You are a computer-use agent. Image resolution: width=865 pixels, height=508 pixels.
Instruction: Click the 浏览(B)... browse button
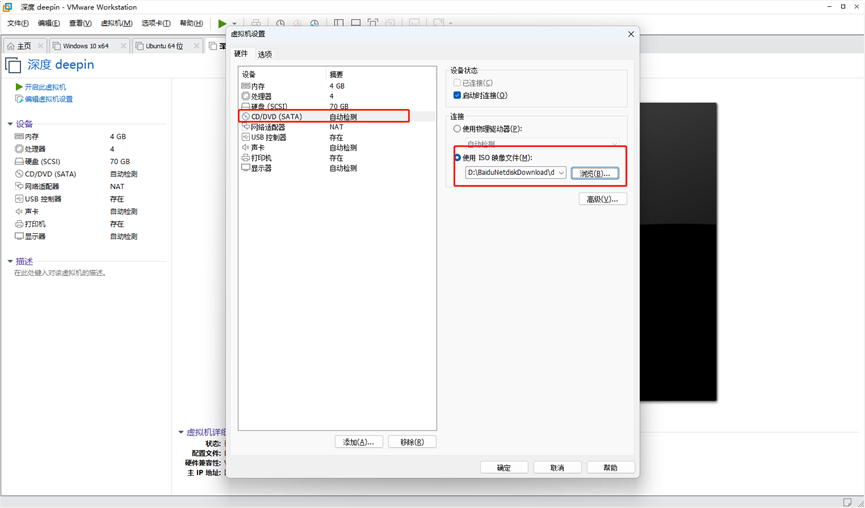[x=595, y=173]
